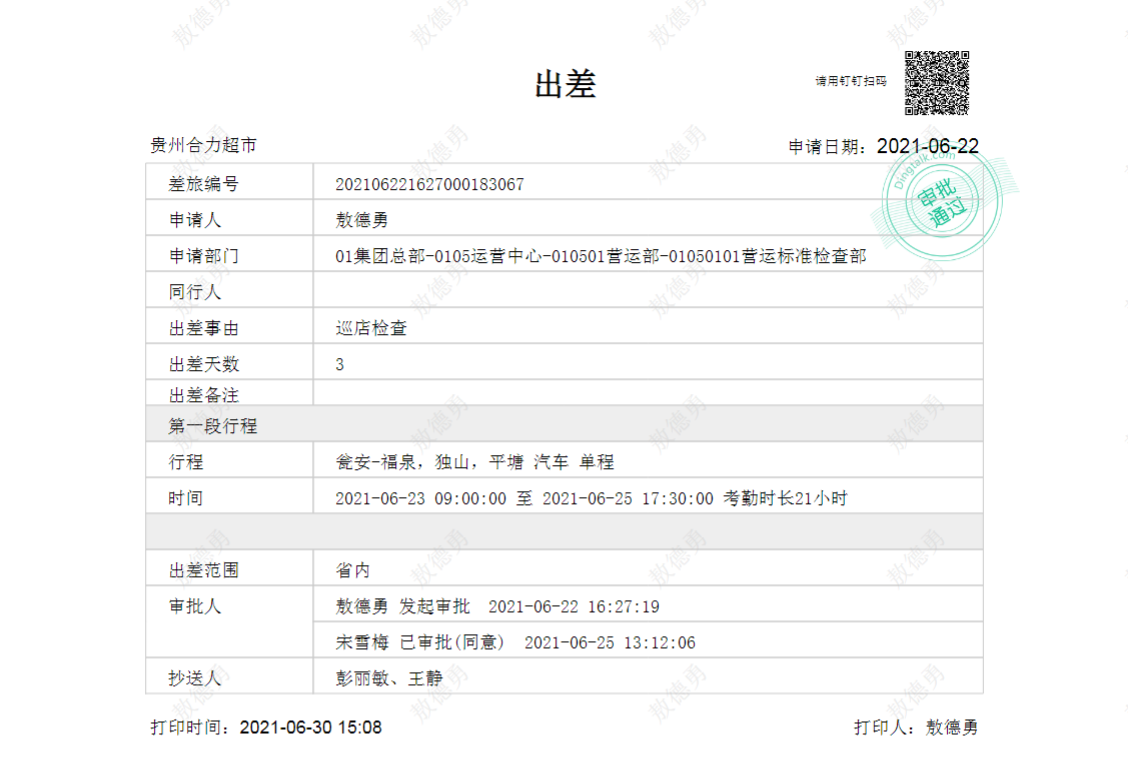Select the 贵州合力超市 company name
The height and width of the screenshot is (783, 1128).
pos(203,146)
